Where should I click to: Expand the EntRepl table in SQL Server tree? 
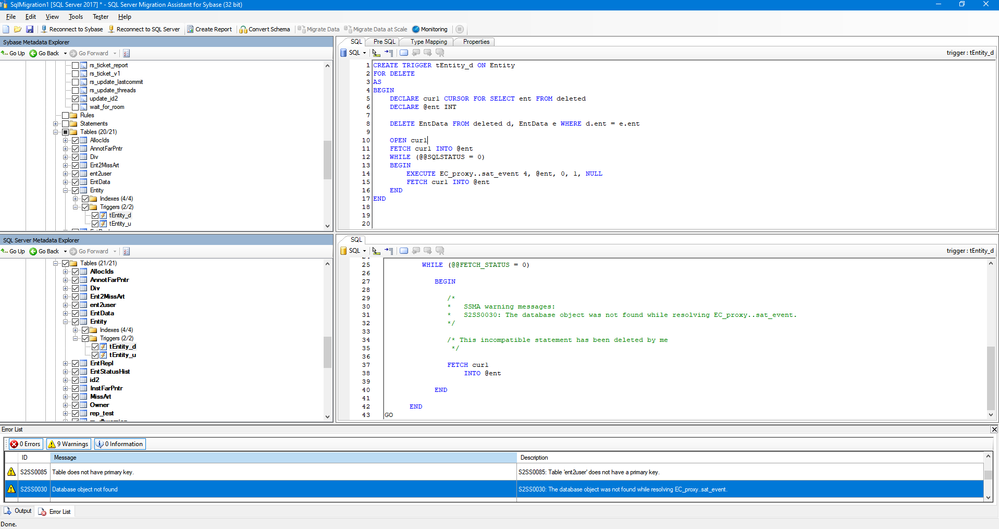66,363
